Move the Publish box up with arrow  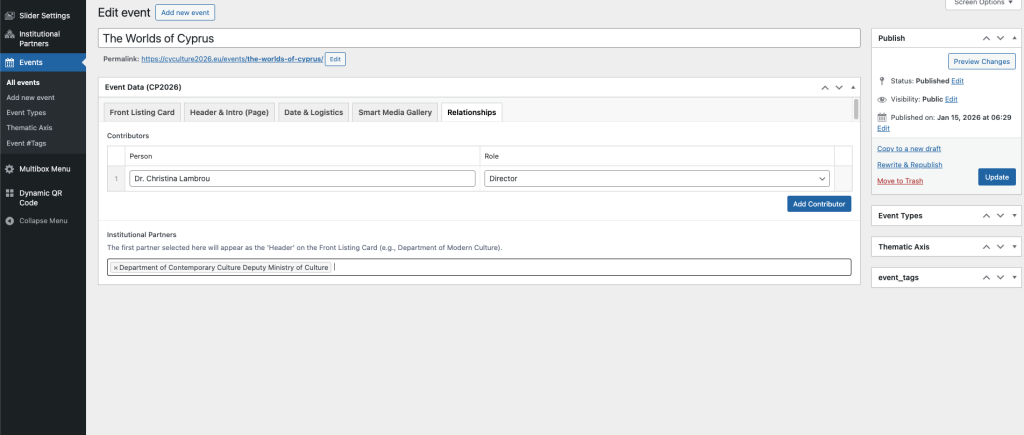[x=986, y=38]
